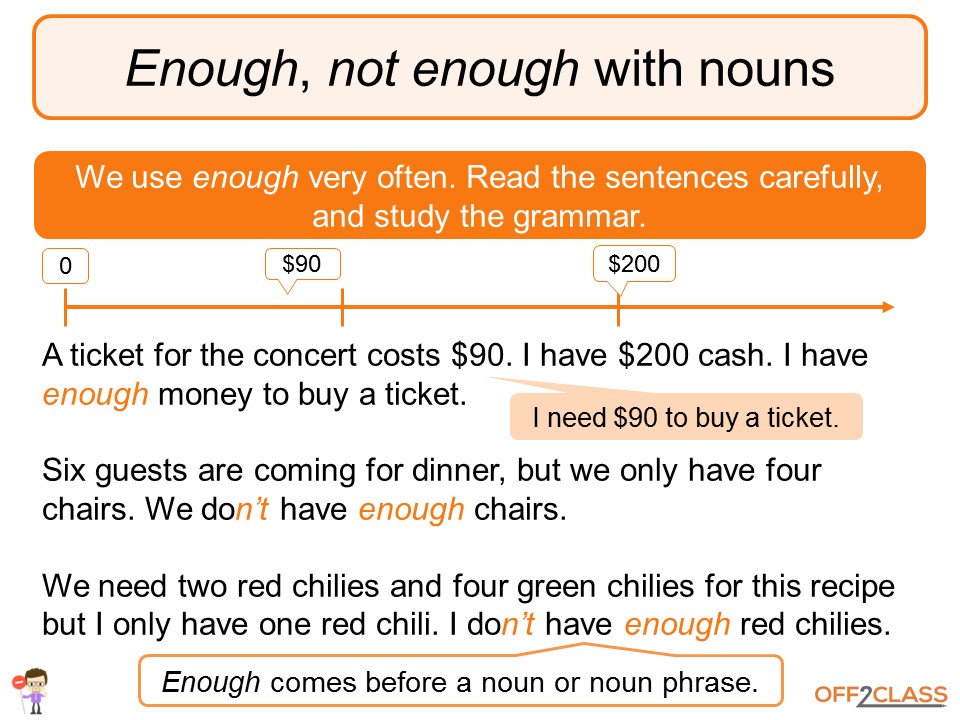The image size is (960, 720).
Task: Click orange 'enough' before 'chairs'
Action: coord(411,509)
